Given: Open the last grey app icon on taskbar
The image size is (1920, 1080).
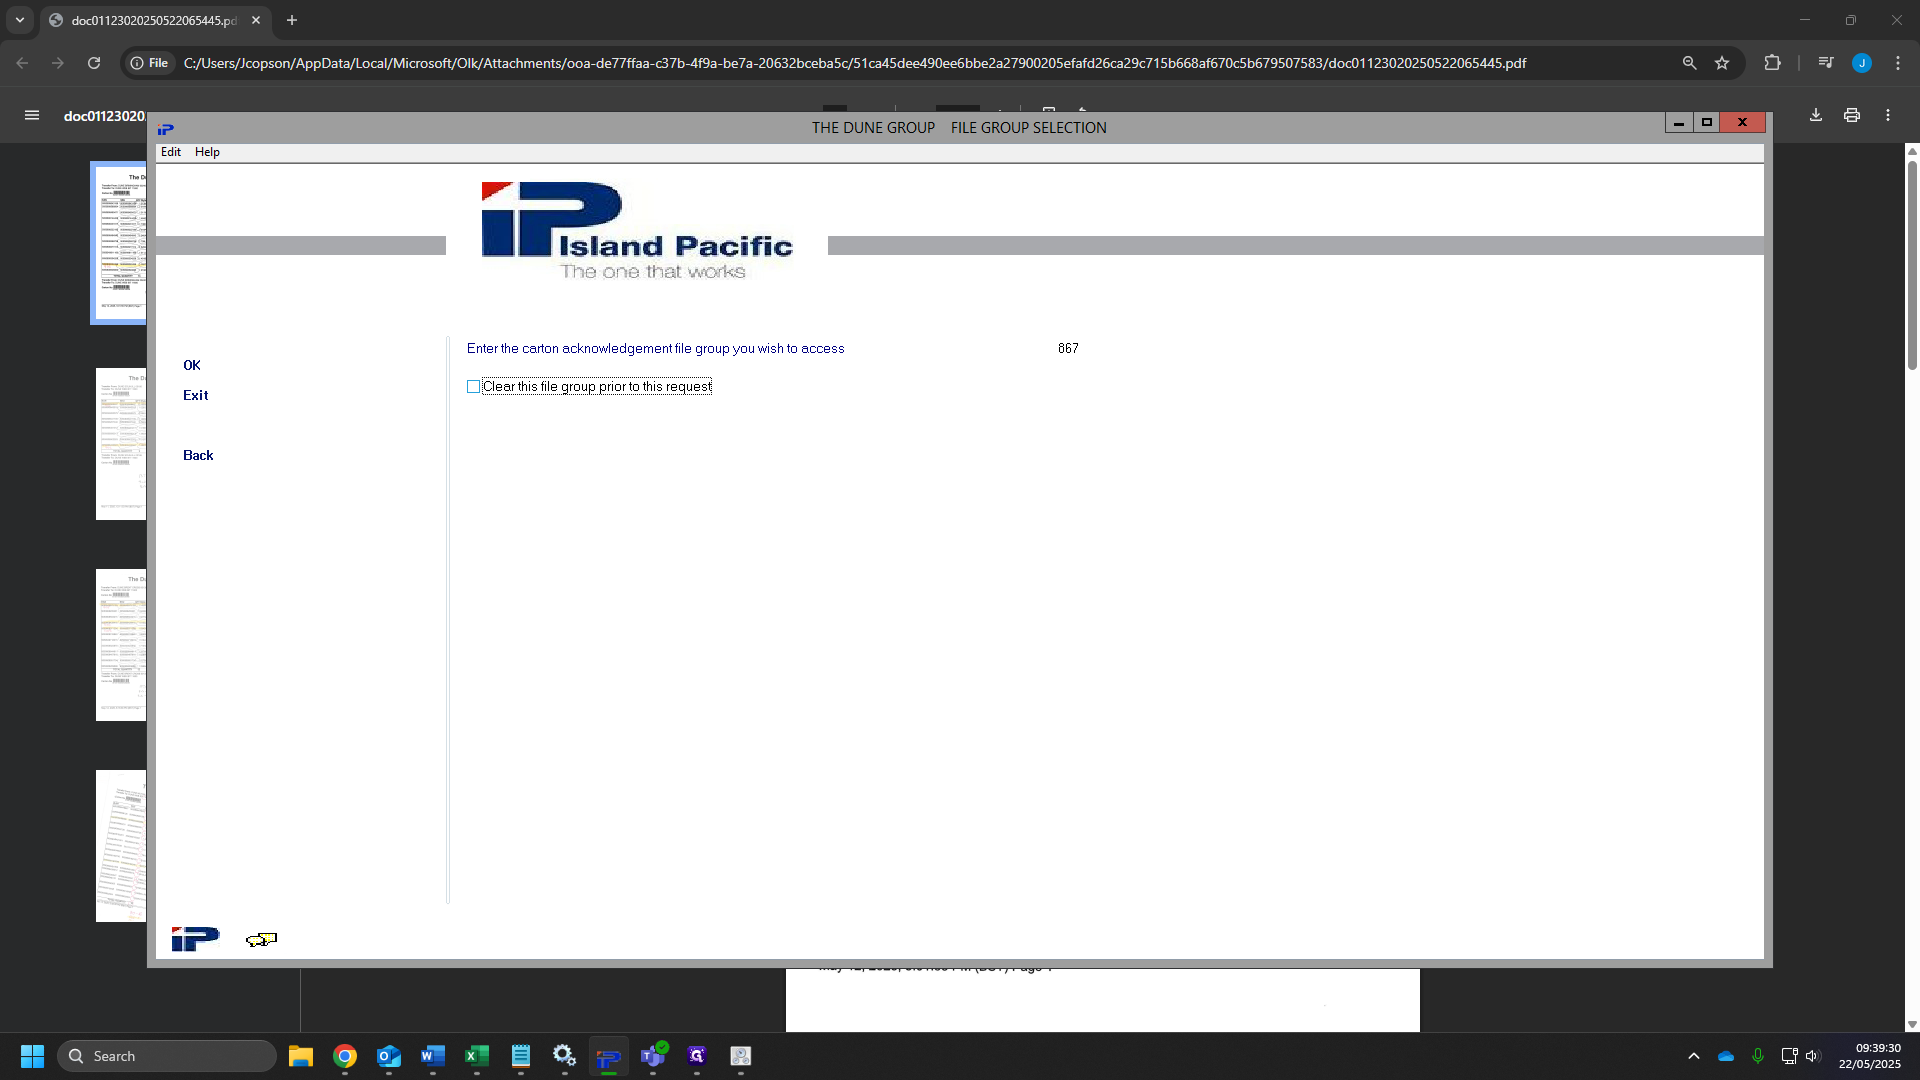Looking at the screenshot, I should click(741, 1056).
